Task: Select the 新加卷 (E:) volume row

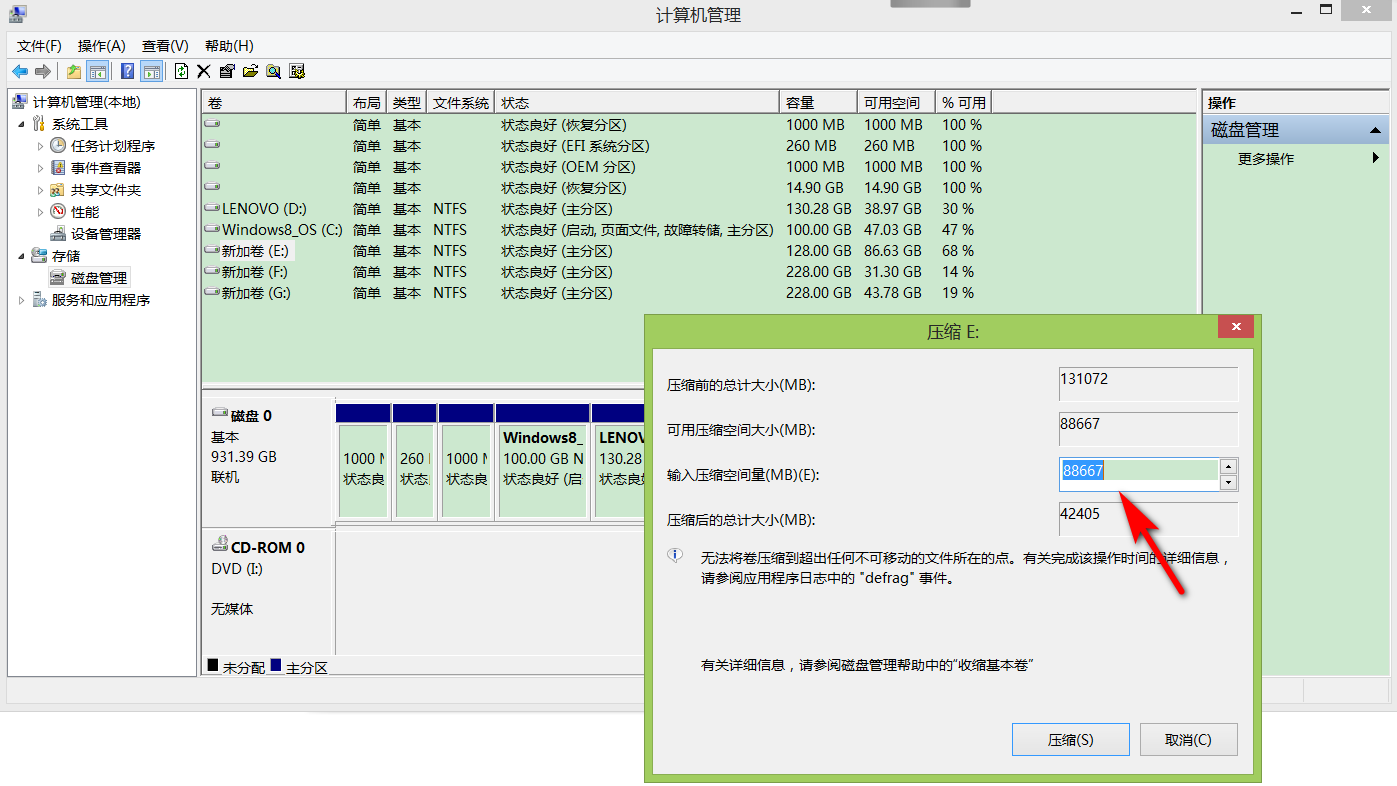Action: [x=699, y=251]
